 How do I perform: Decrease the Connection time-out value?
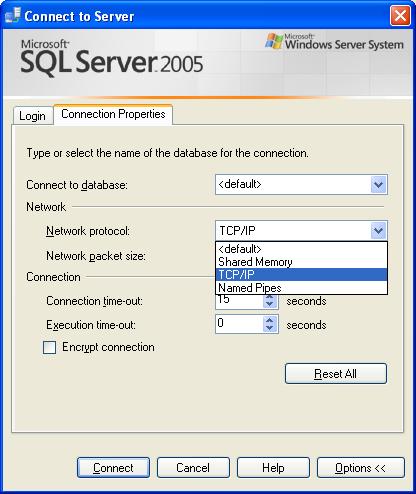[x=270, y=304]
